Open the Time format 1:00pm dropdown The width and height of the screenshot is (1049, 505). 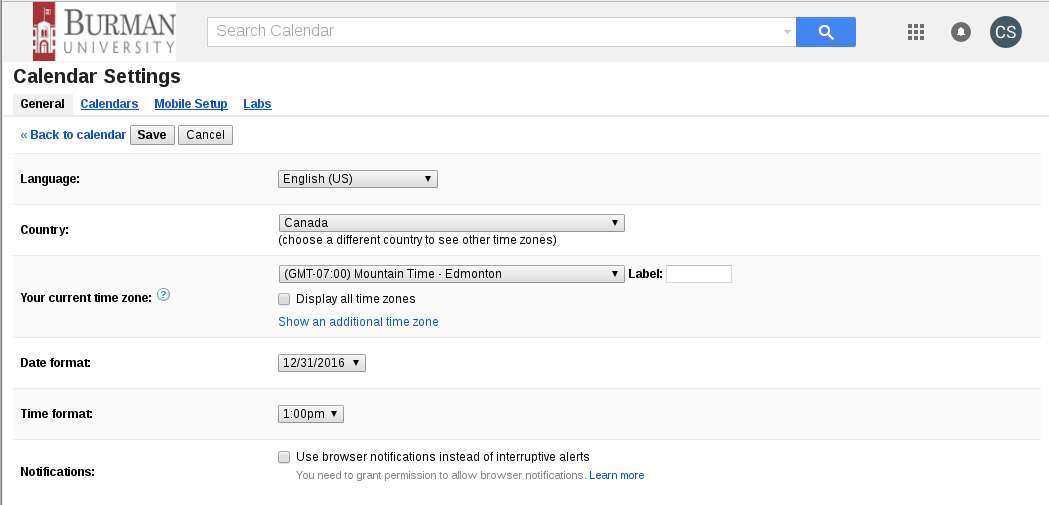[311, 414]
